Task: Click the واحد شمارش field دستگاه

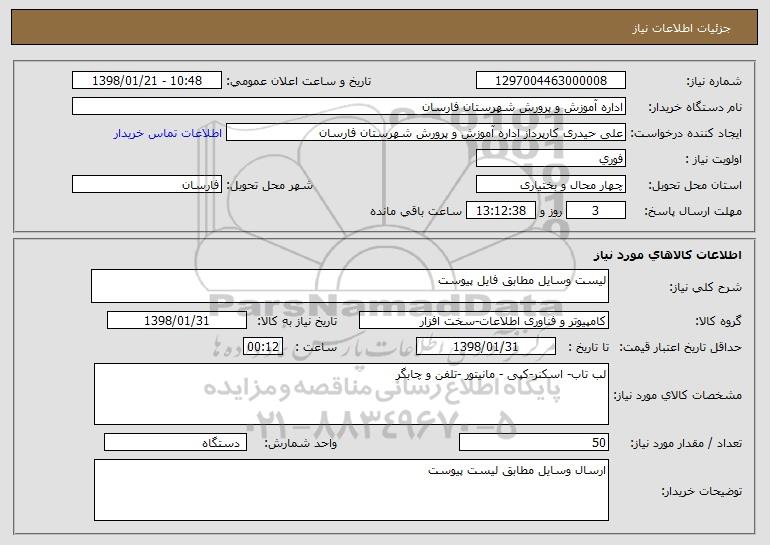Action: coord(175,442)
